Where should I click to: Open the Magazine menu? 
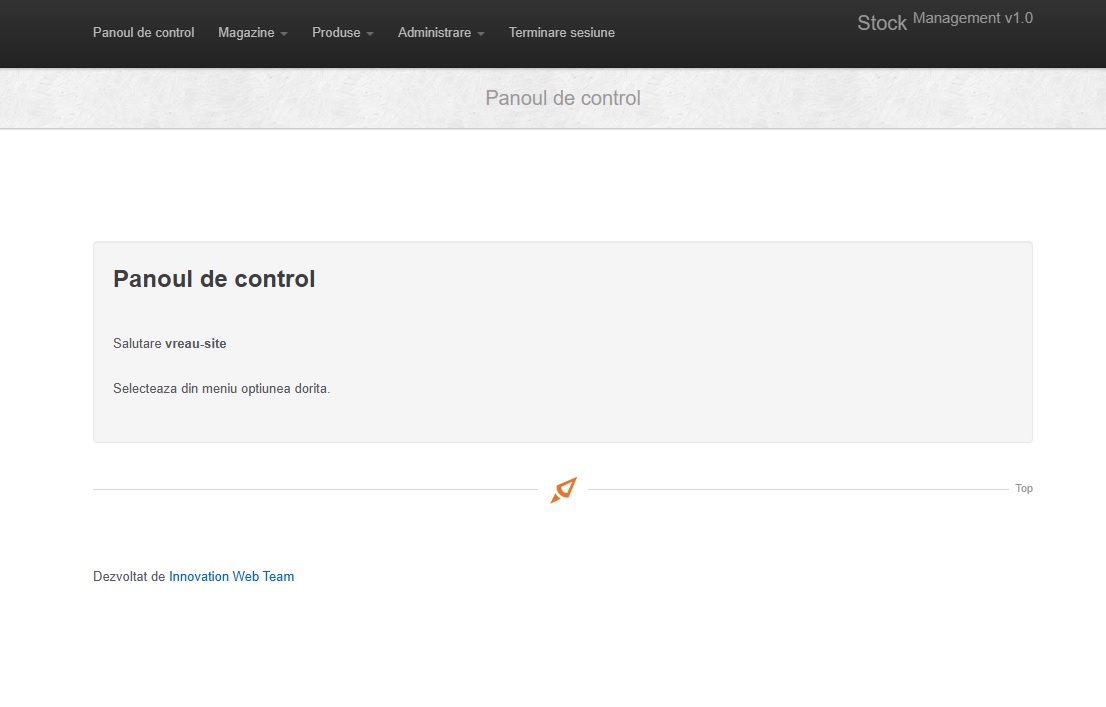(x=246, y=33)
